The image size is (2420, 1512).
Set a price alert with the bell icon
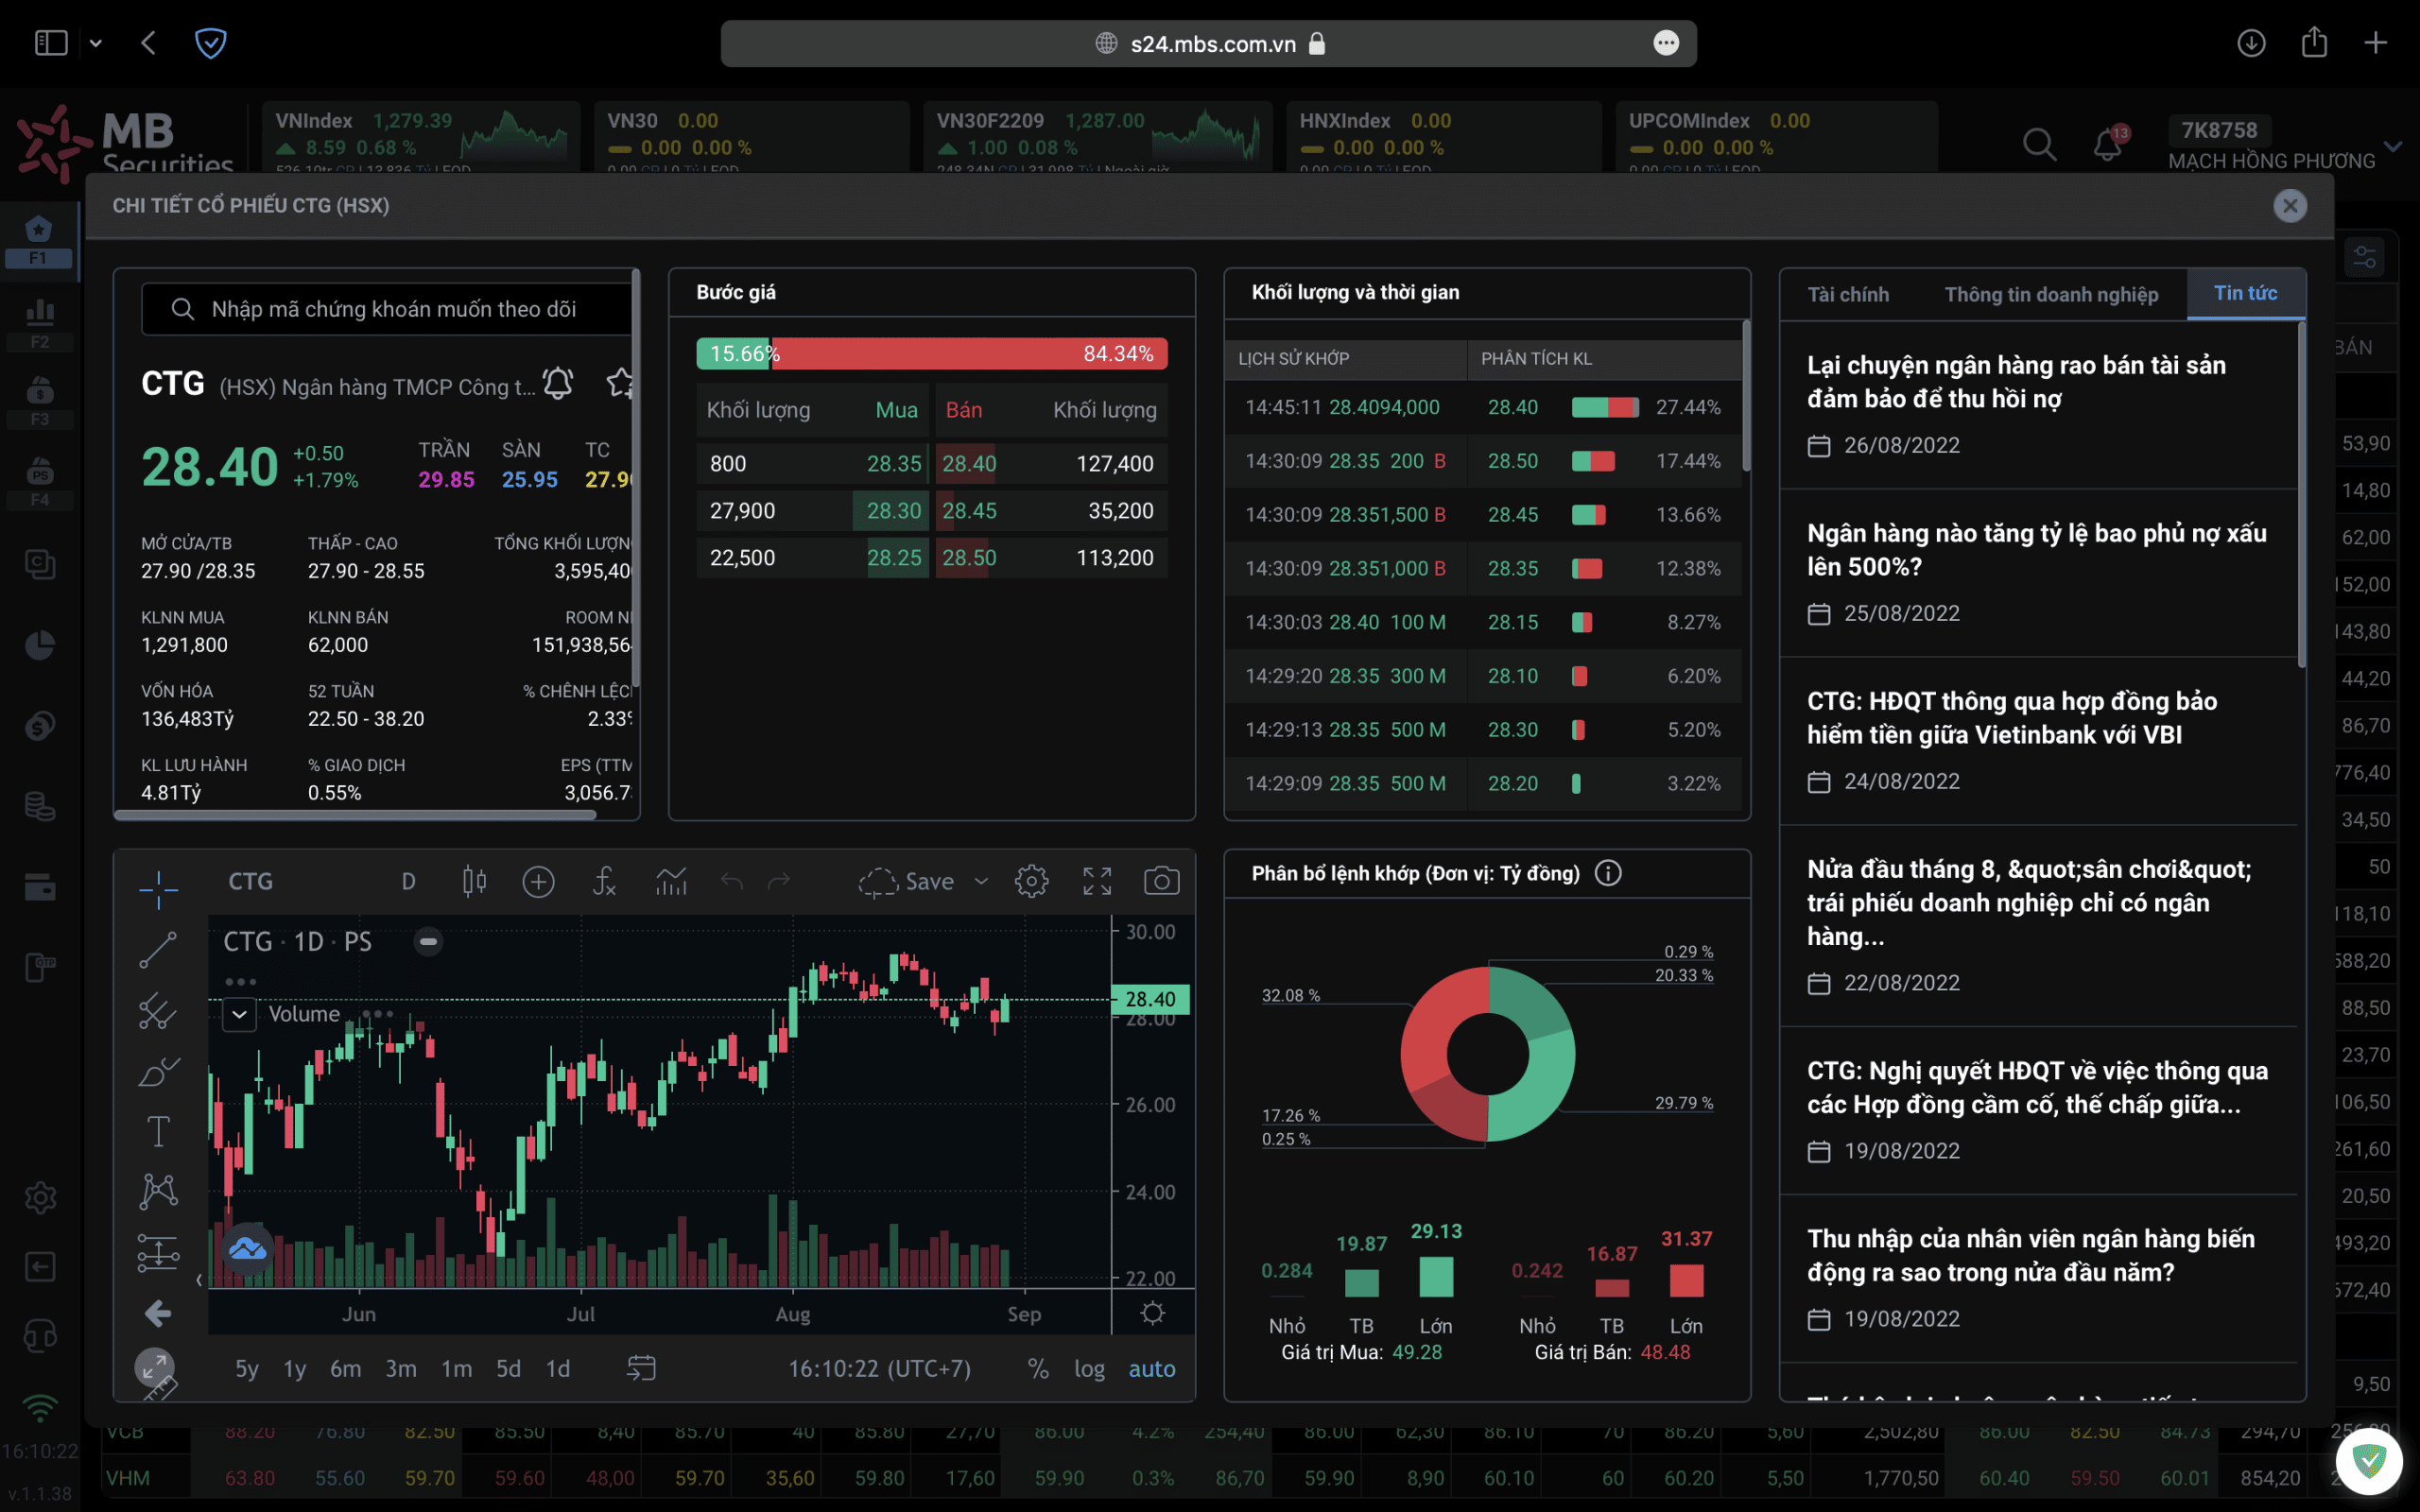coord(558,383)
